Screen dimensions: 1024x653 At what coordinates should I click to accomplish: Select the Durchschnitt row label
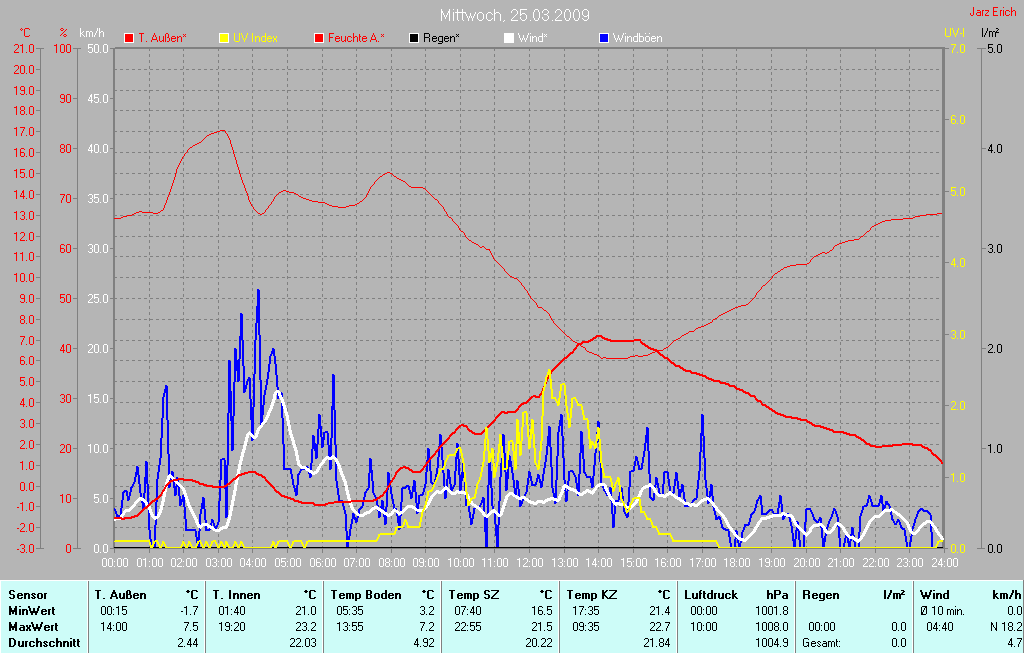click(x=43, y=642)
